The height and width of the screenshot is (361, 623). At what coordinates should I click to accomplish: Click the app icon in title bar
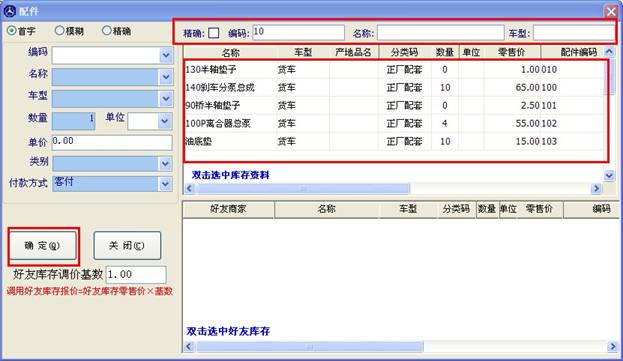[x=10, y=11]
